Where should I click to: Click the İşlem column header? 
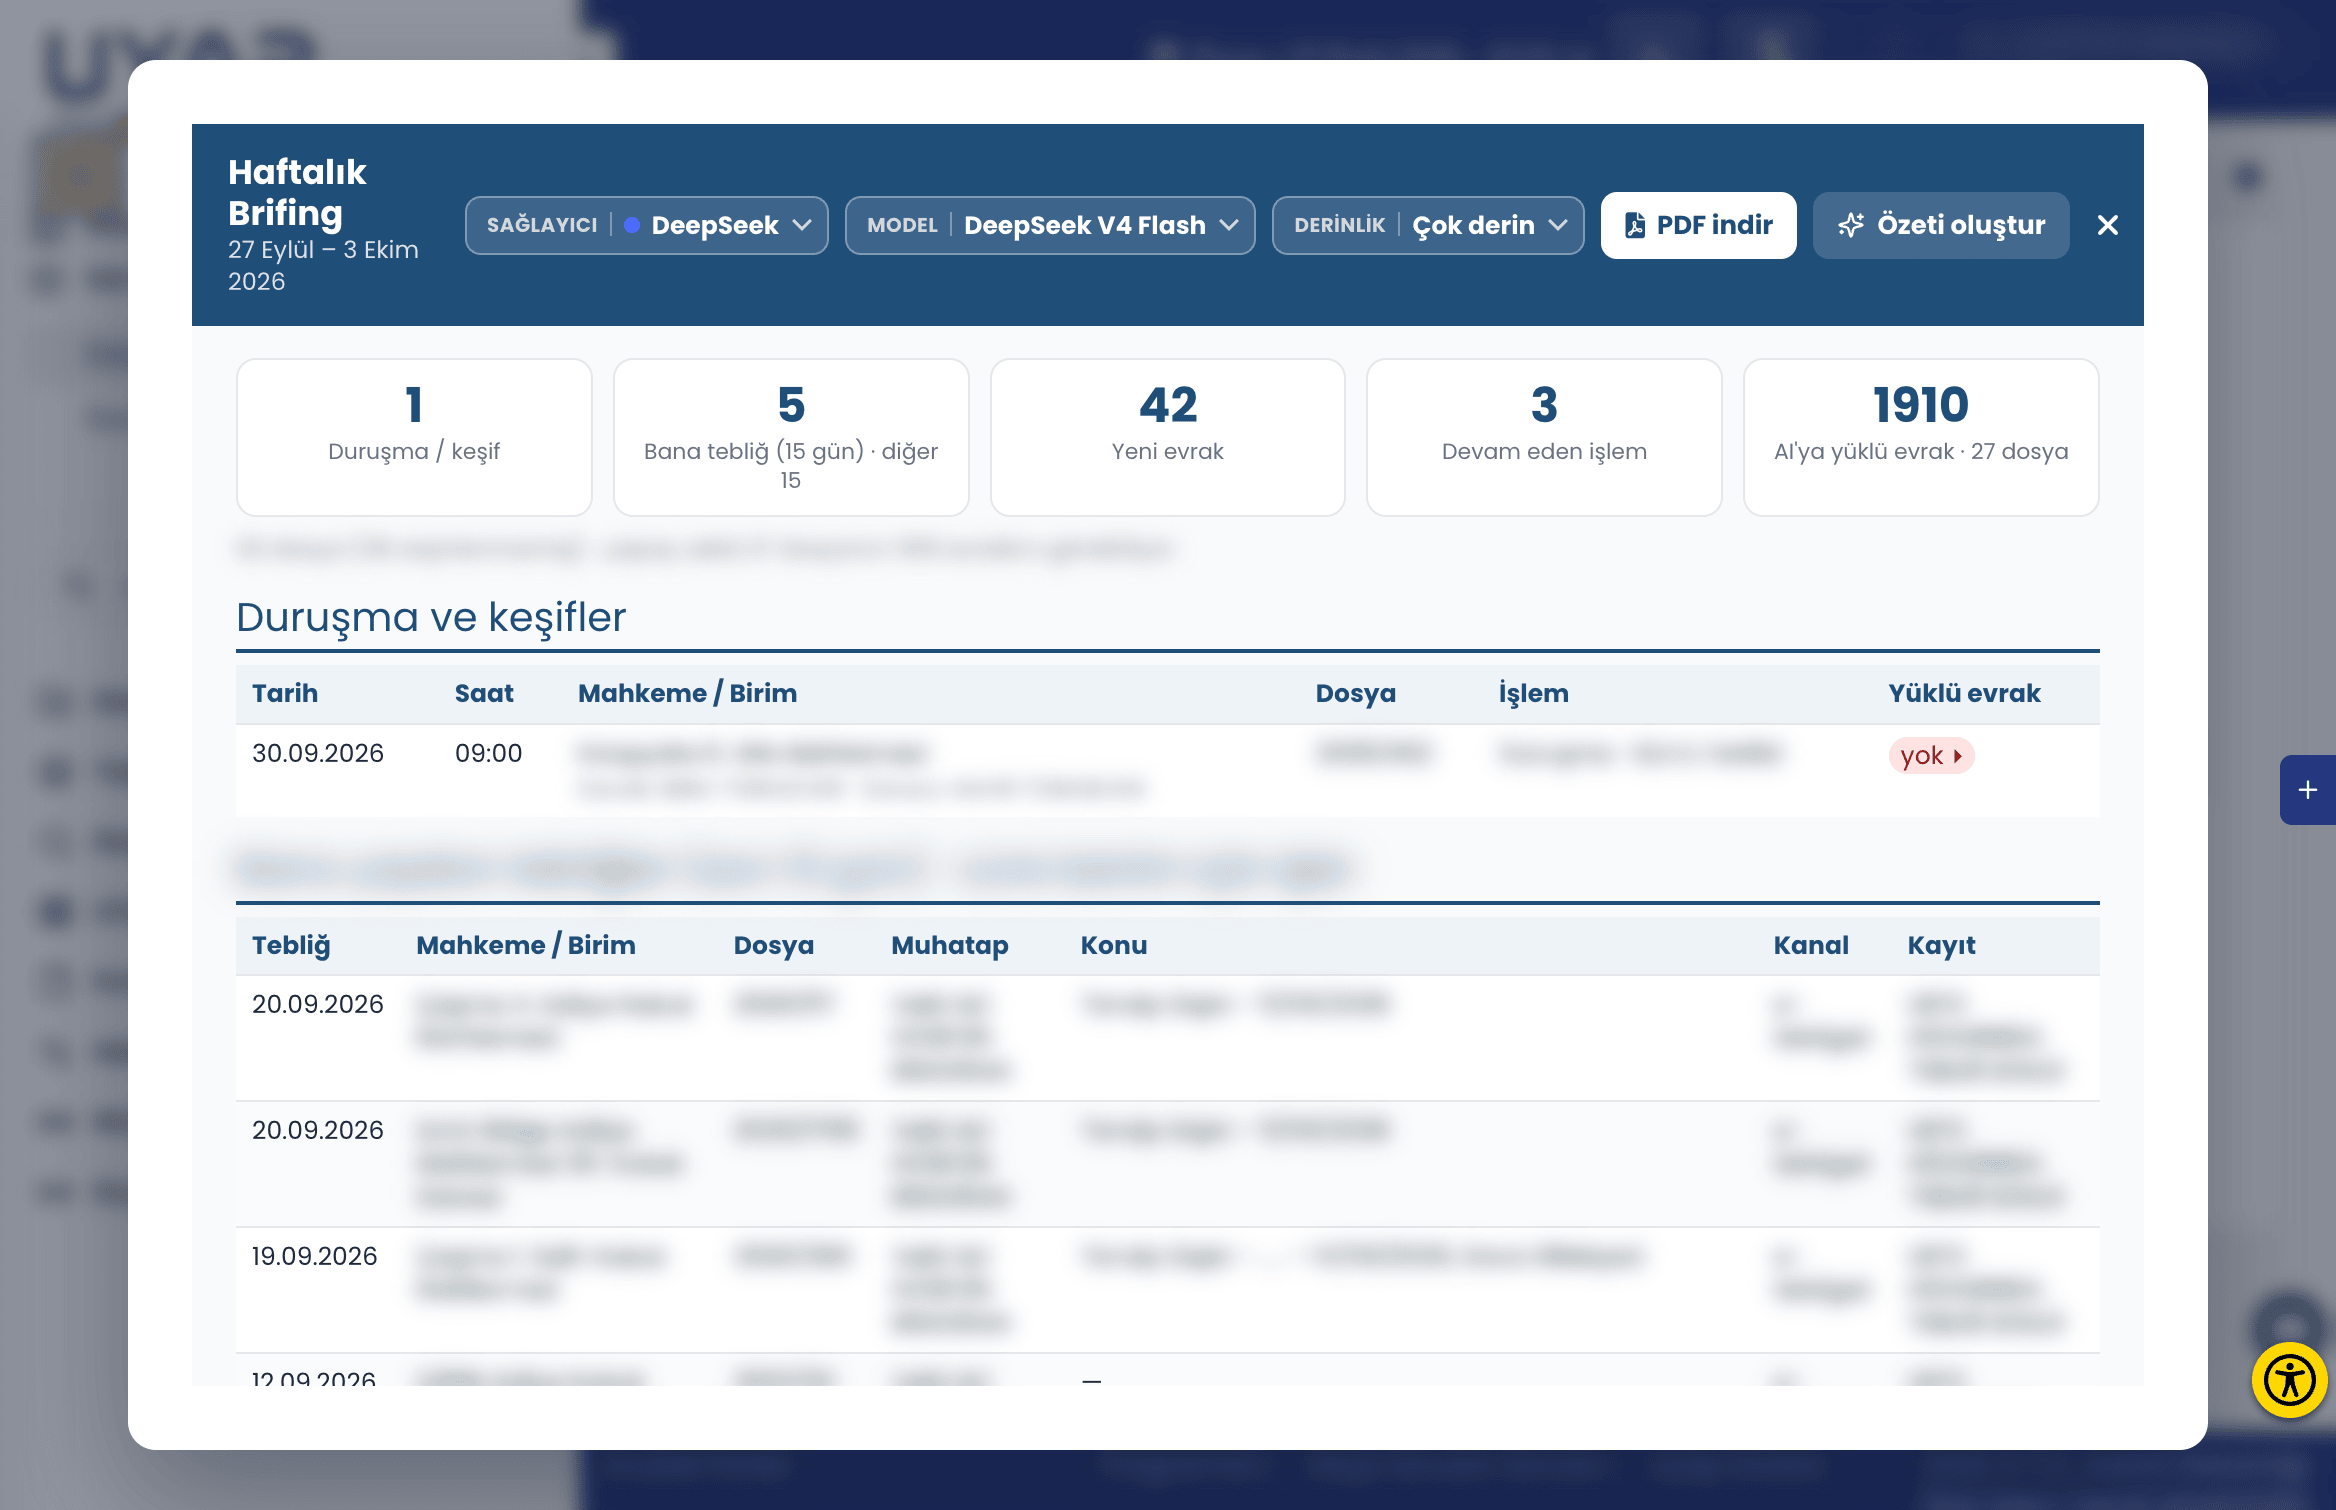coord(1533,693)
